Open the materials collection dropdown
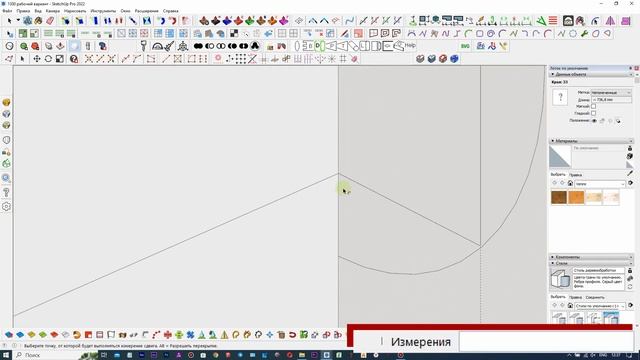 [x=600, y=184]
